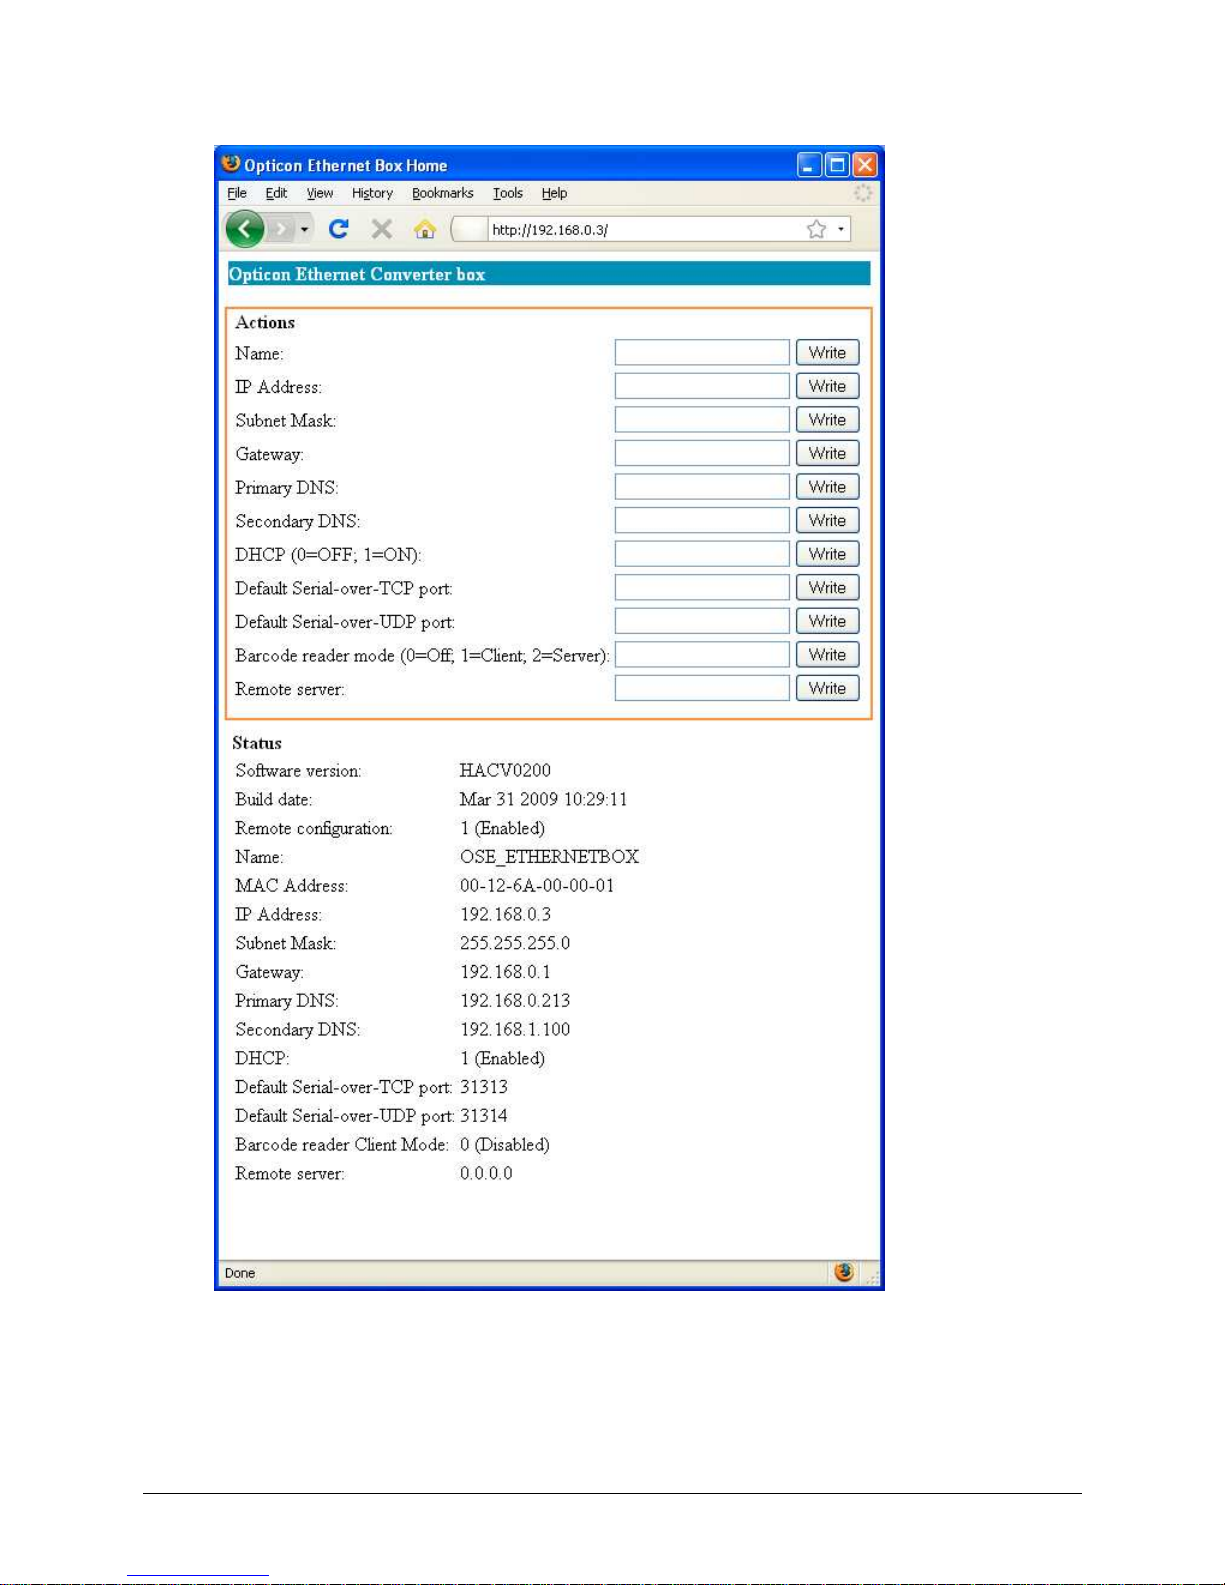Image resolution: width=1225 pixels, height=1585 pixels.
Task: Select the Secondary DNS input field
Action: coord(702,520)
